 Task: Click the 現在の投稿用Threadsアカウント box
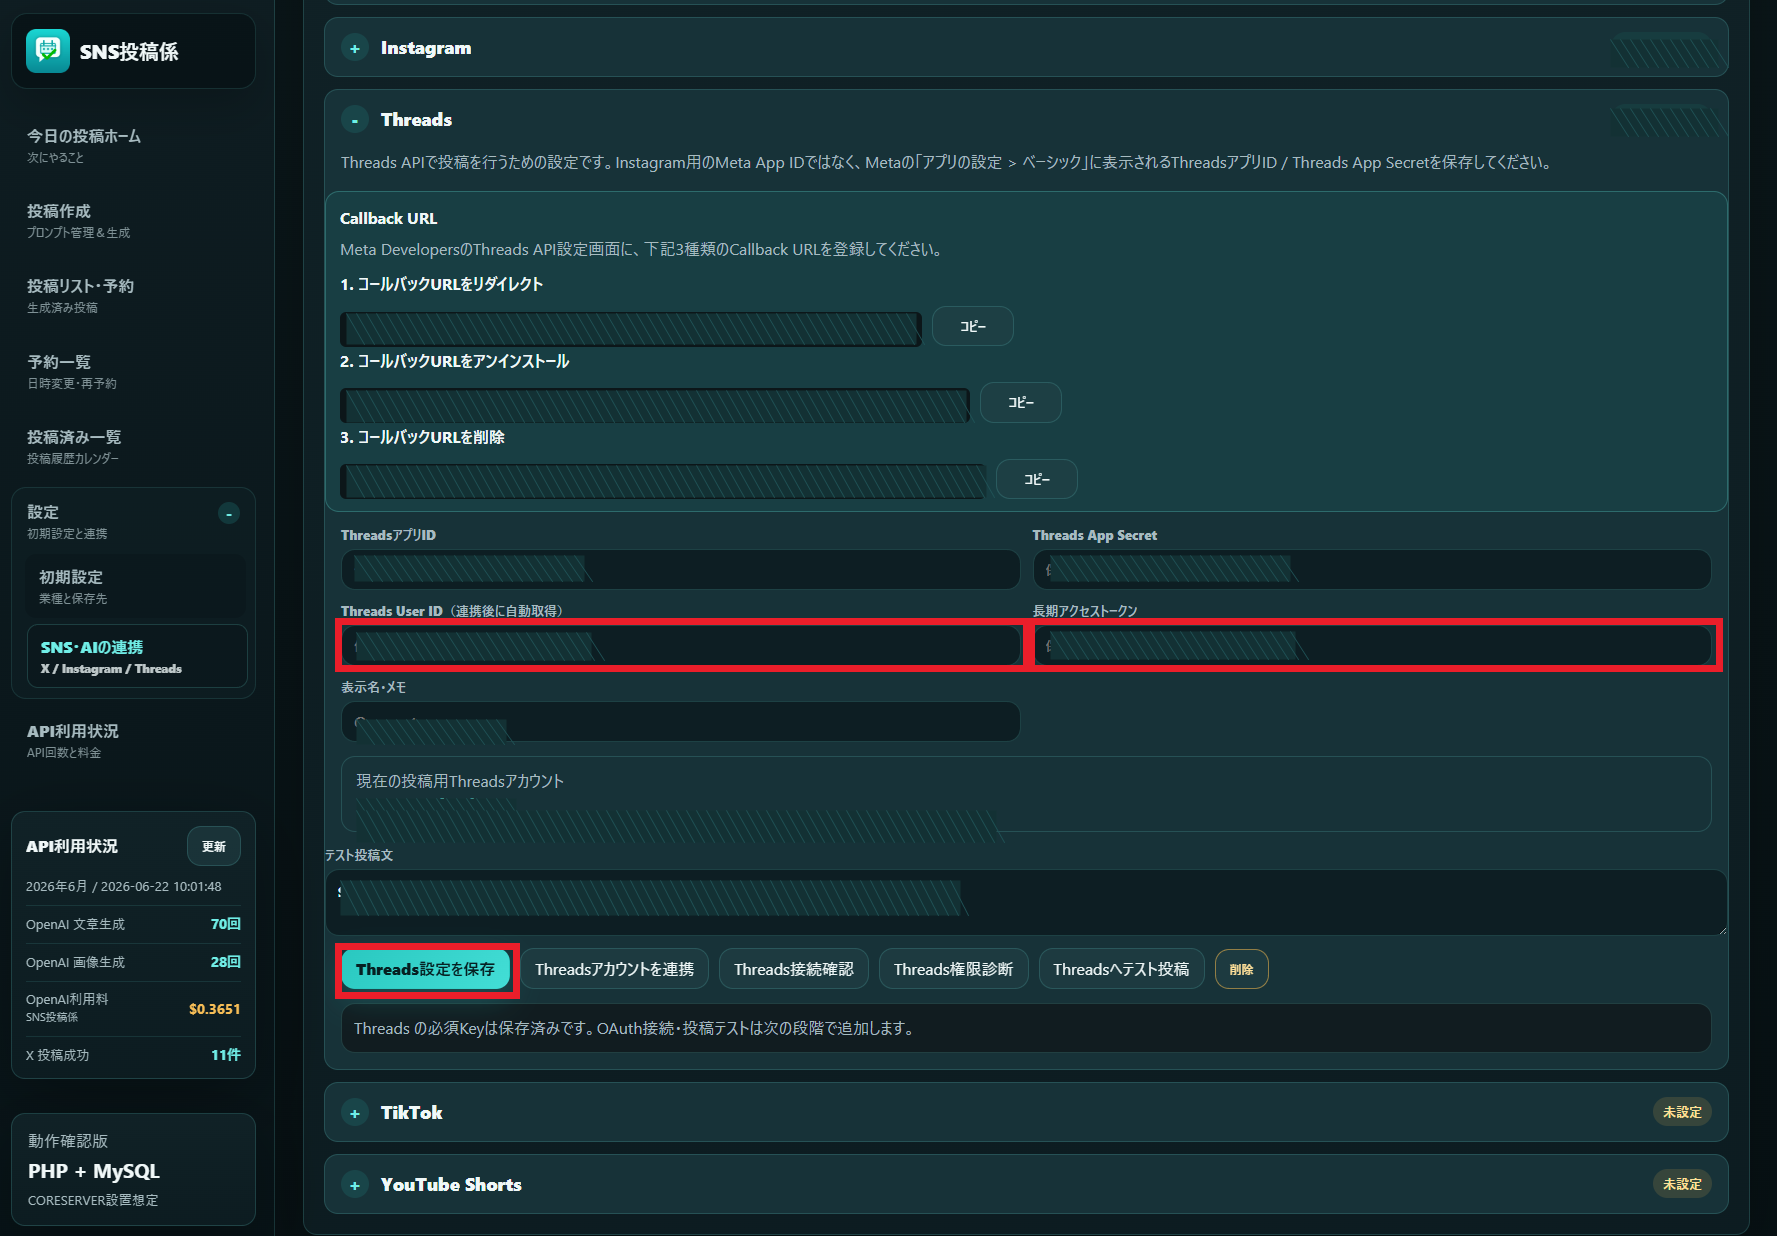[1026, 794]
